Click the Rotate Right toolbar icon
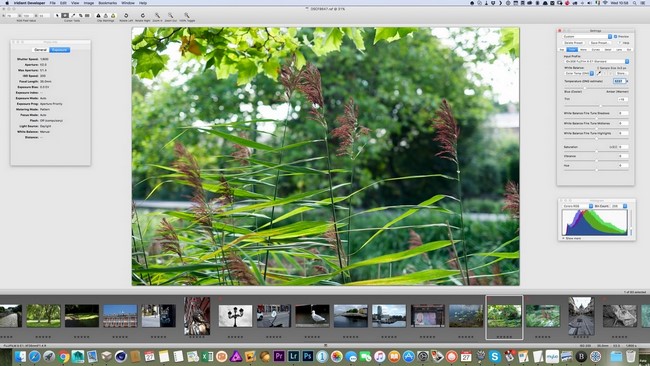This screenshot has width=650, height=366. click(143, 15)
